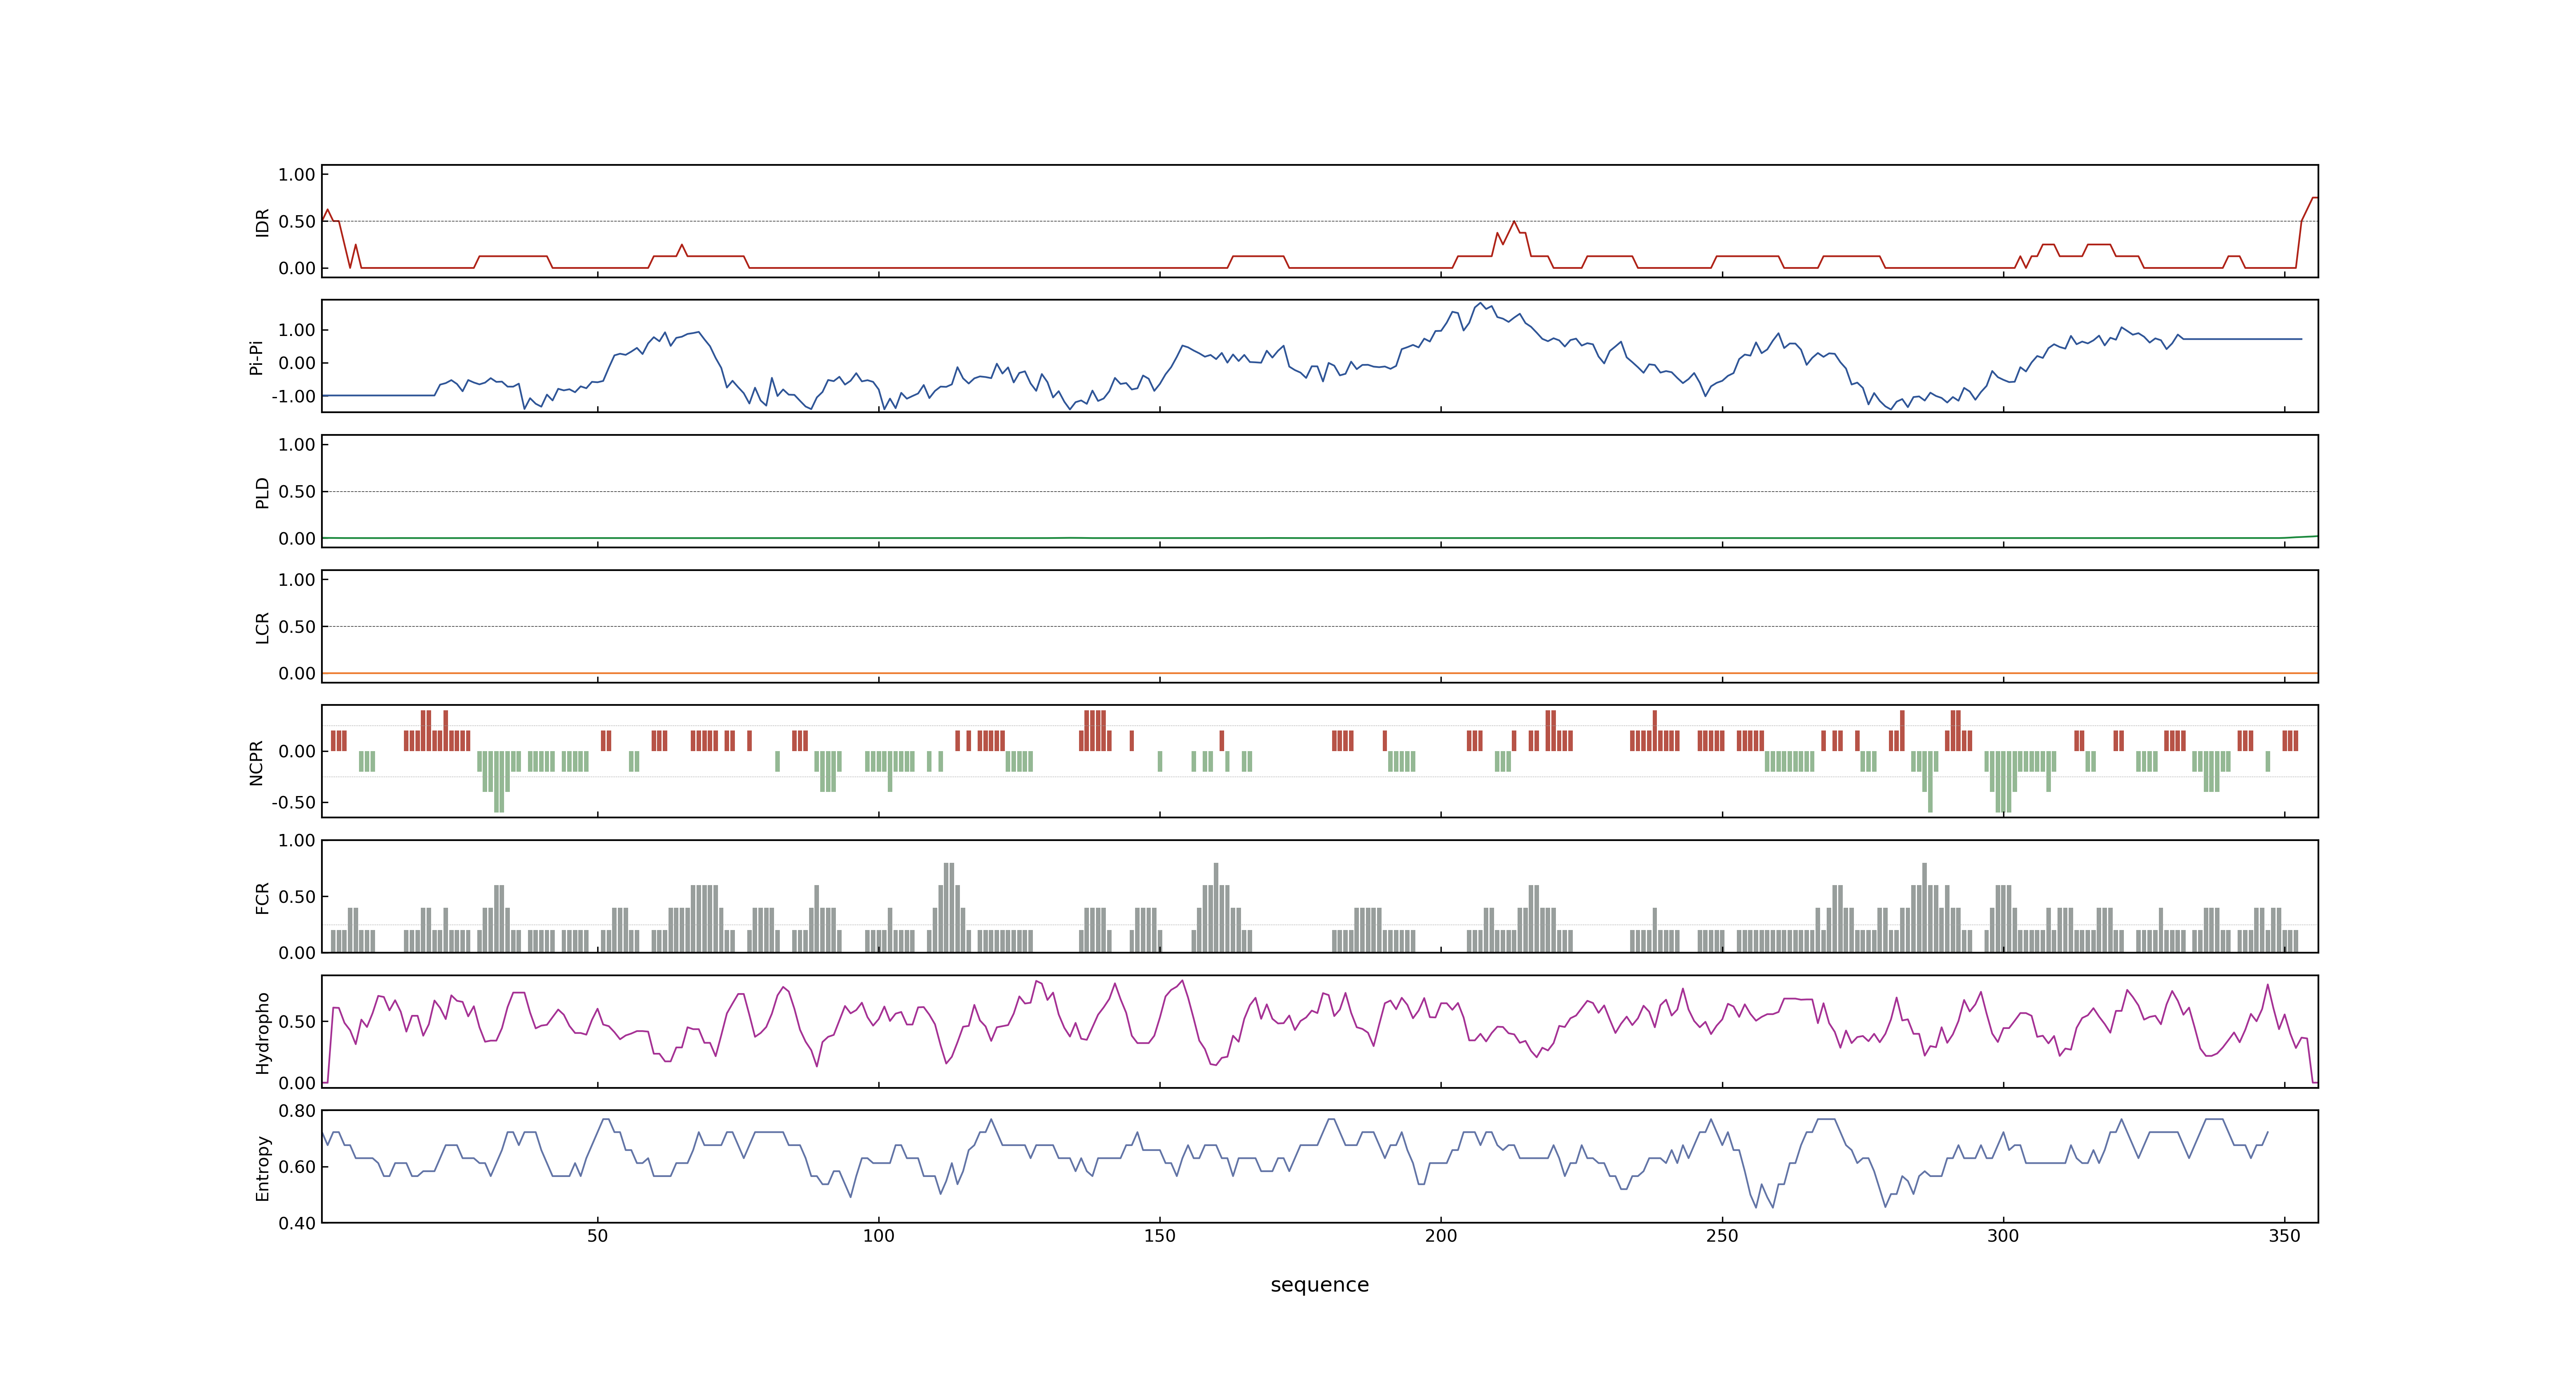Click the FCR y-axis label
This screenshot has width=2576, height=1374.
click(262, 898)
